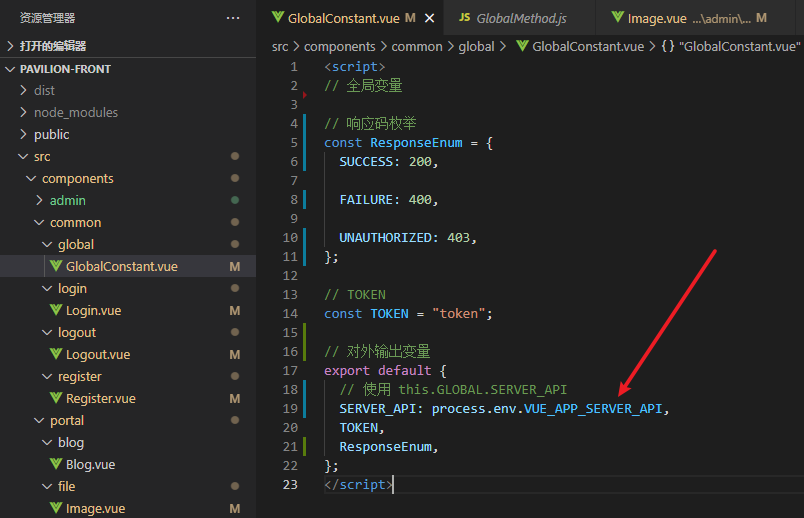Click the comment // 全局变量
This screenshot has height=518, width=804.
363,86
